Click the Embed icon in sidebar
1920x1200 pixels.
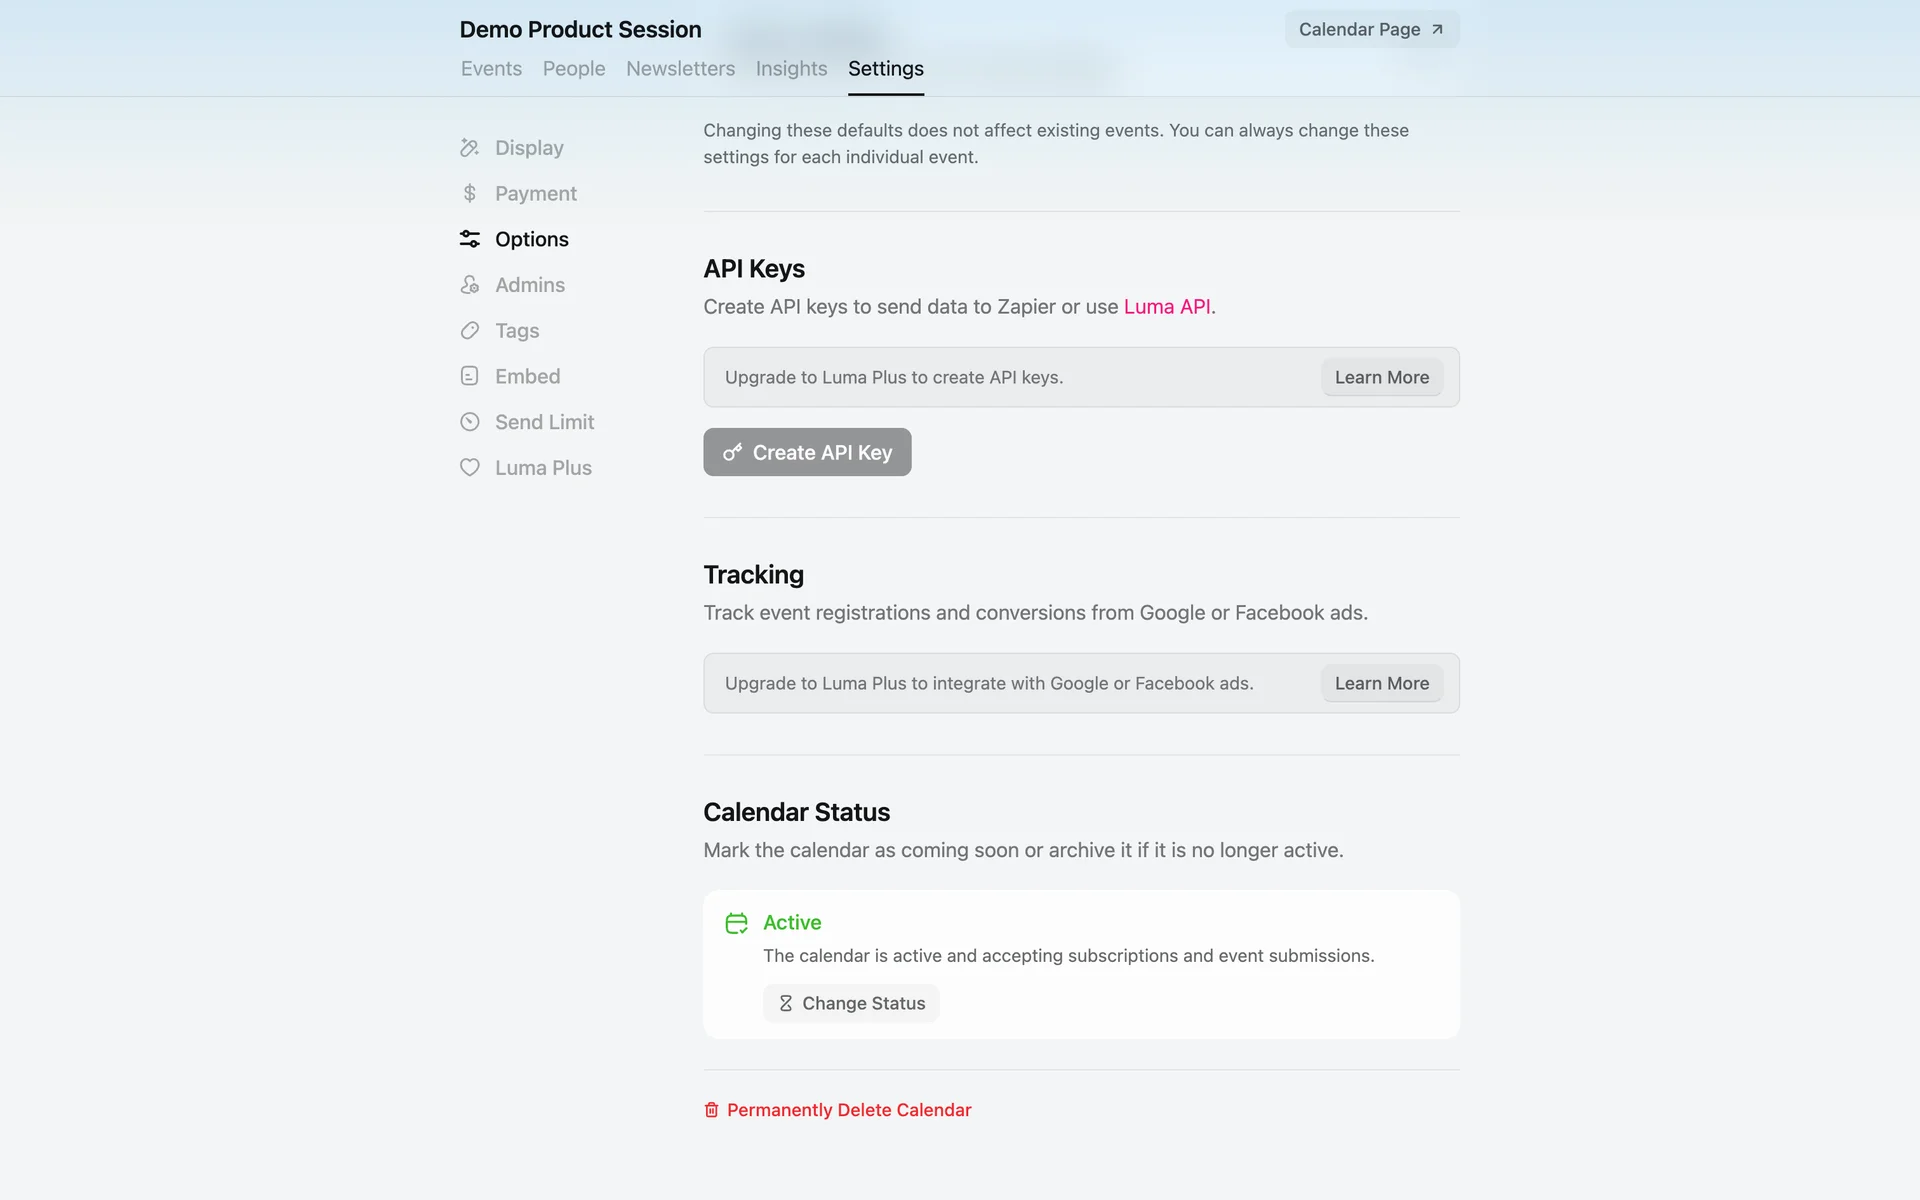tap(469, 376)
